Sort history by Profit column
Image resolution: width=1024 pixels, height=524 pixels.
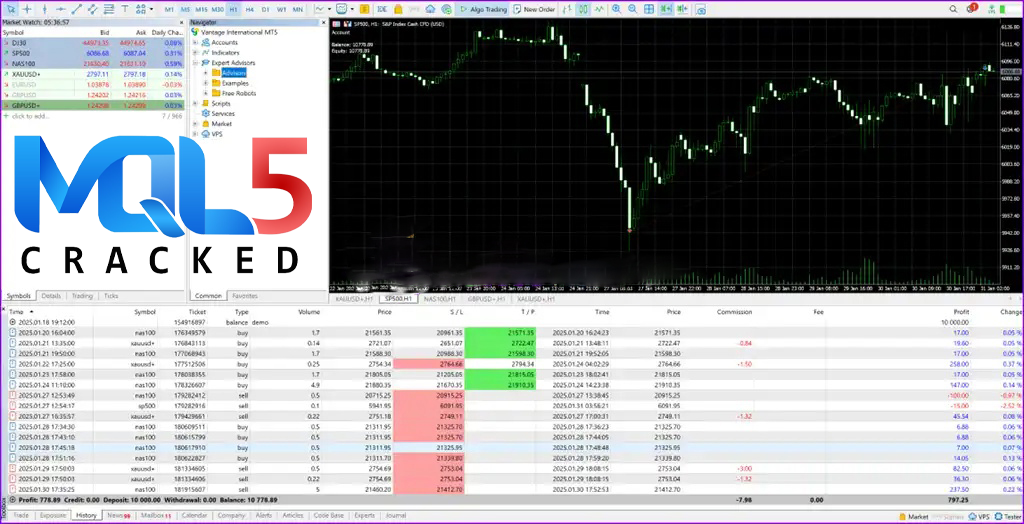[961, 312]
